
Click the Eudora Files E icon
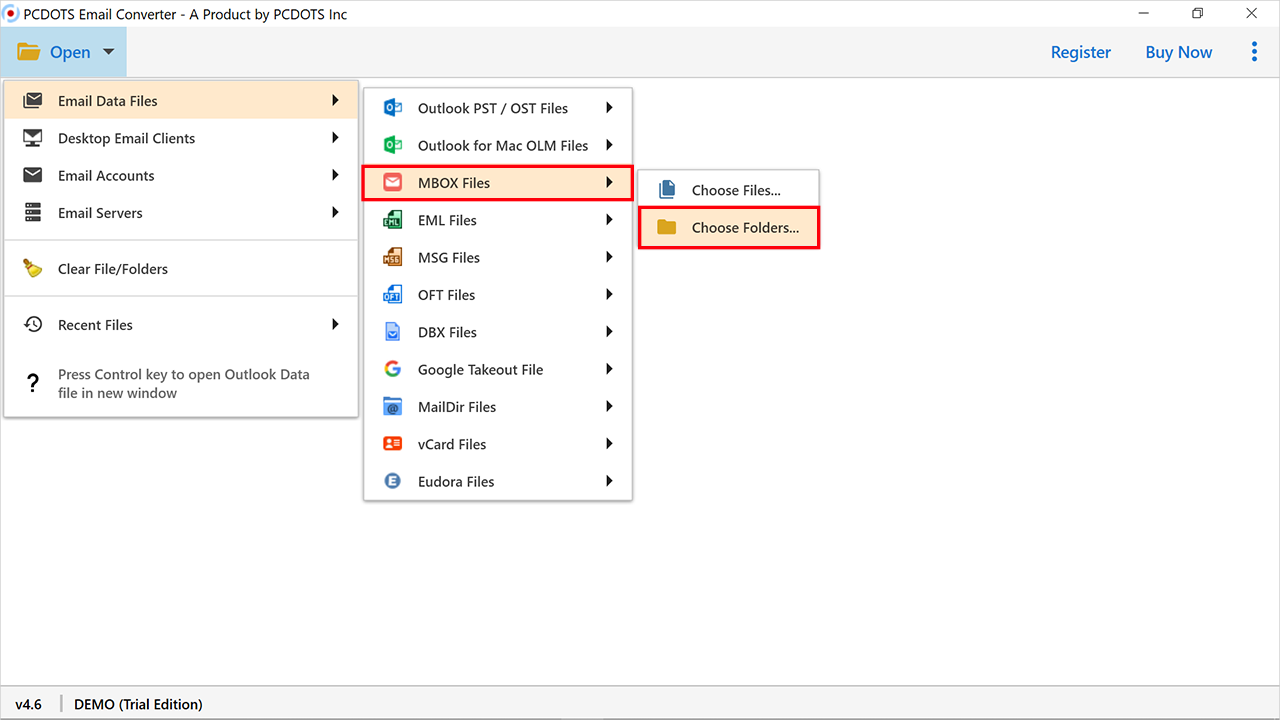393,481
